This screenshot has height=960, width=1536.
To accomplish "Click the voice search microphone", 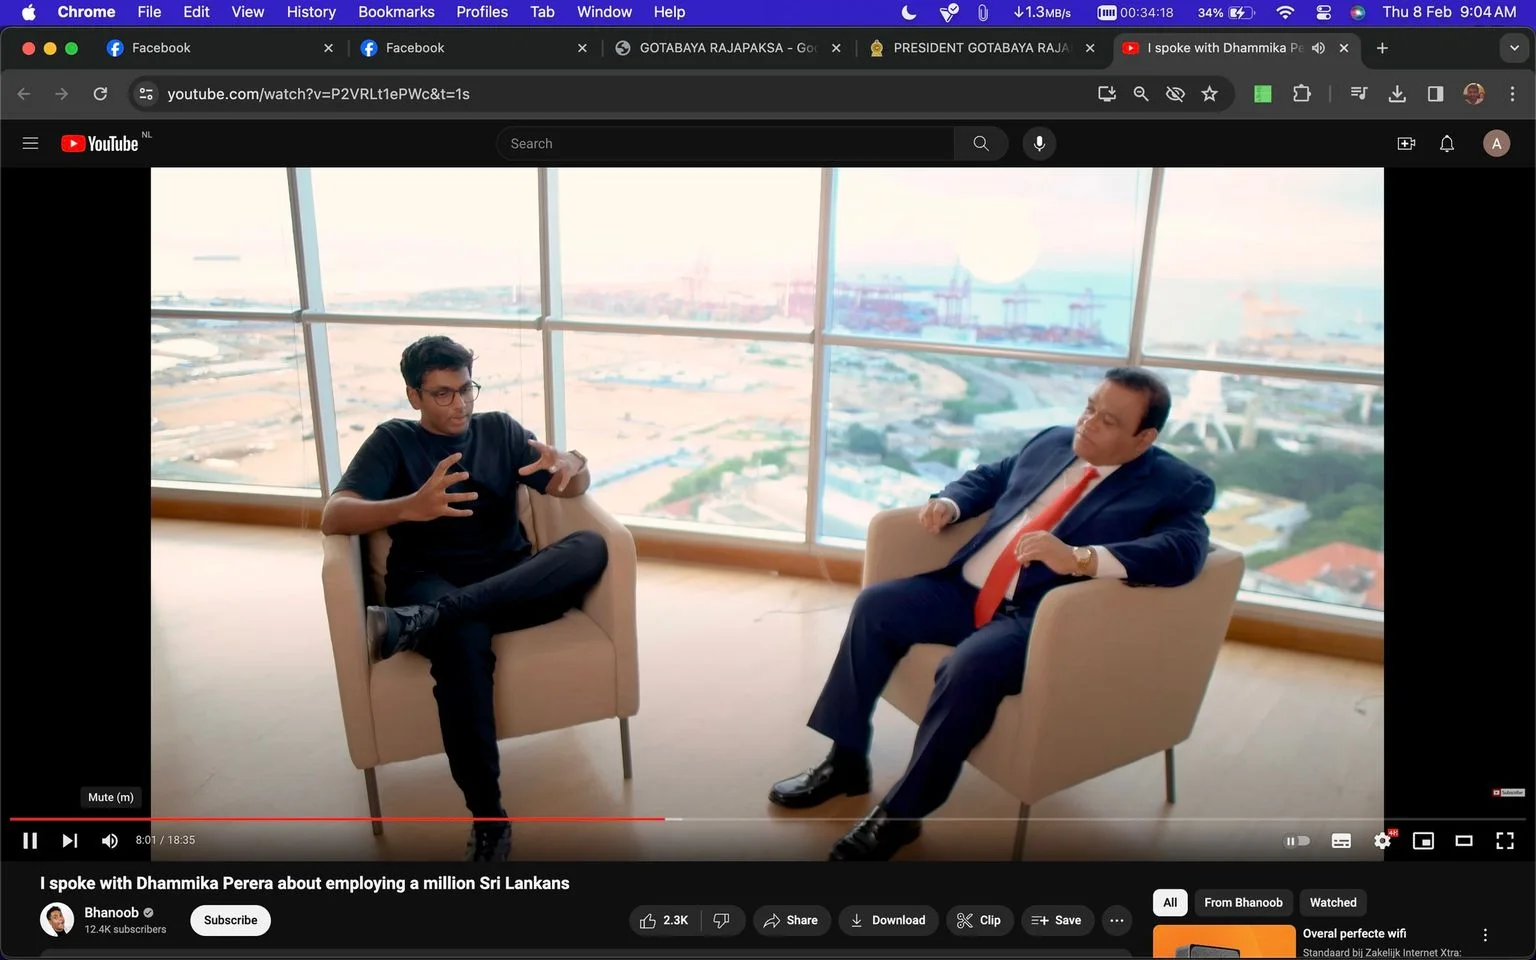I will coord(1039,144).
